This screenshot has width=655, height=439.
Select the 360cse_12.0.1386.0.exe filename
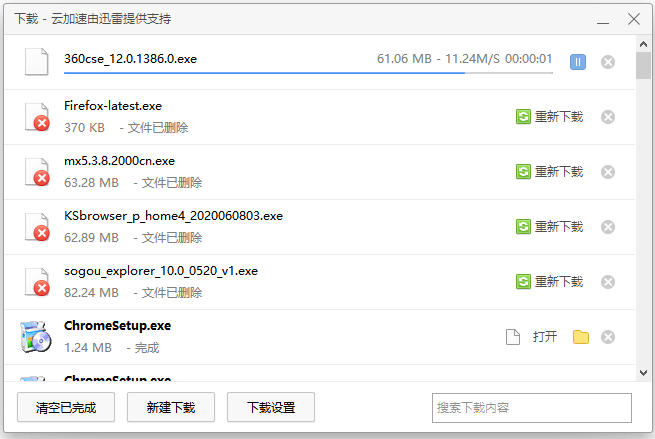pyautogui.click(x=130, y=59)
